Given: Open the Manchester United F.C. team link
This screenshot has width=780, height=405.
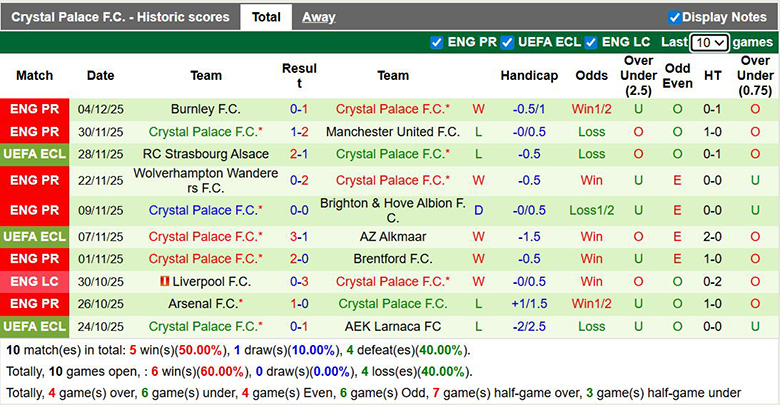Looking at the screenshot, I should pos(393,132).
